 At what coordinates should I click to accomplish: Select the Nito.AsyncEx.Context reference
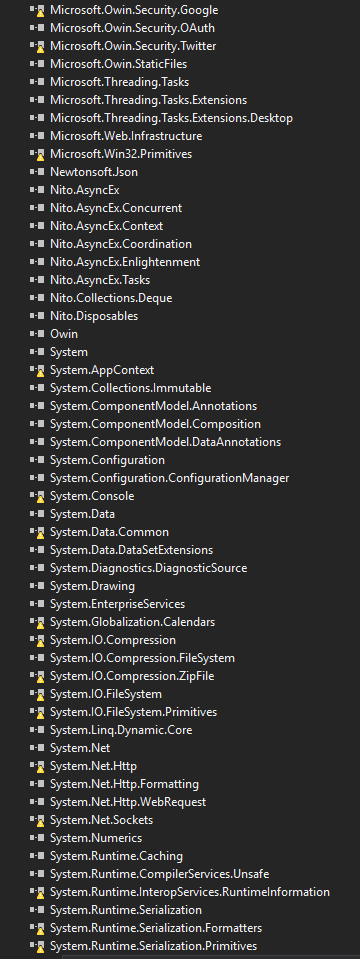[x=106, y=226]
